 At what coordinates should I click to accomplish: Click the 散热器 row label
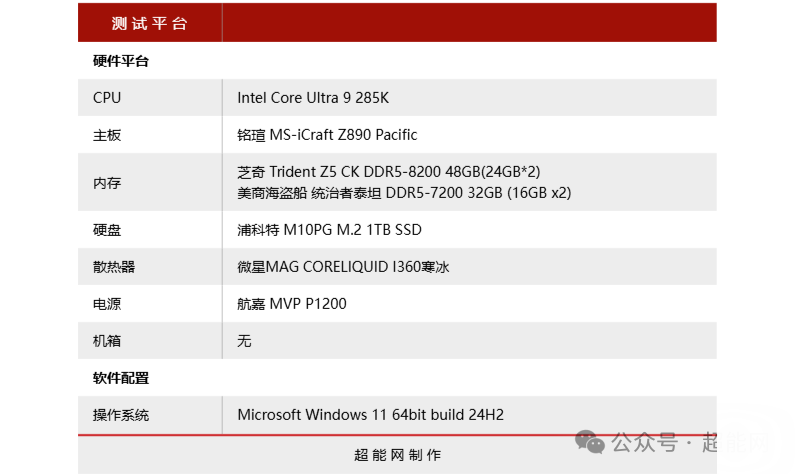click(x=114, y=267)
